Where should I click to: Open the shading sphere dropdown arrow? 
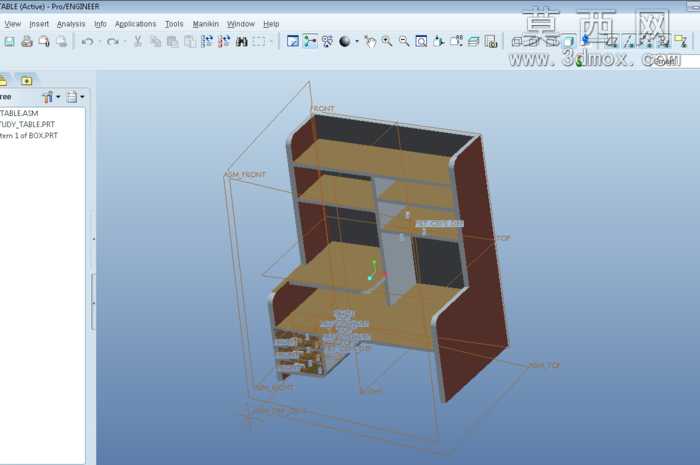[x=357, y=42]
